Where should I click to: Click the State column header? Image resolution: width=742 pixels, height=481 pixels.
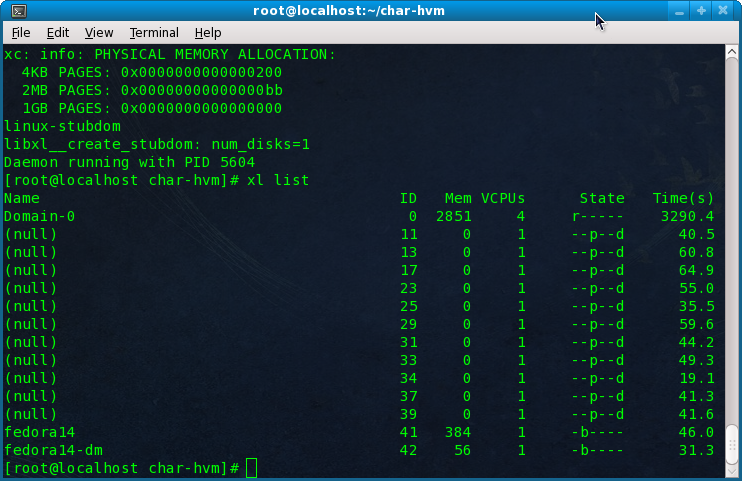click(x=601, y=198)
